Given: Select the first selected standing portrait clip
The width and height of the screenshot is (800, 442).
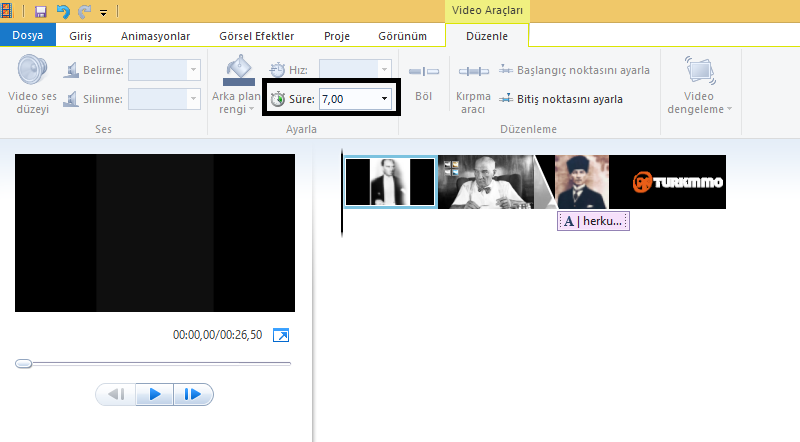Looking at the screenshot, I should click(x=390, y=182).
